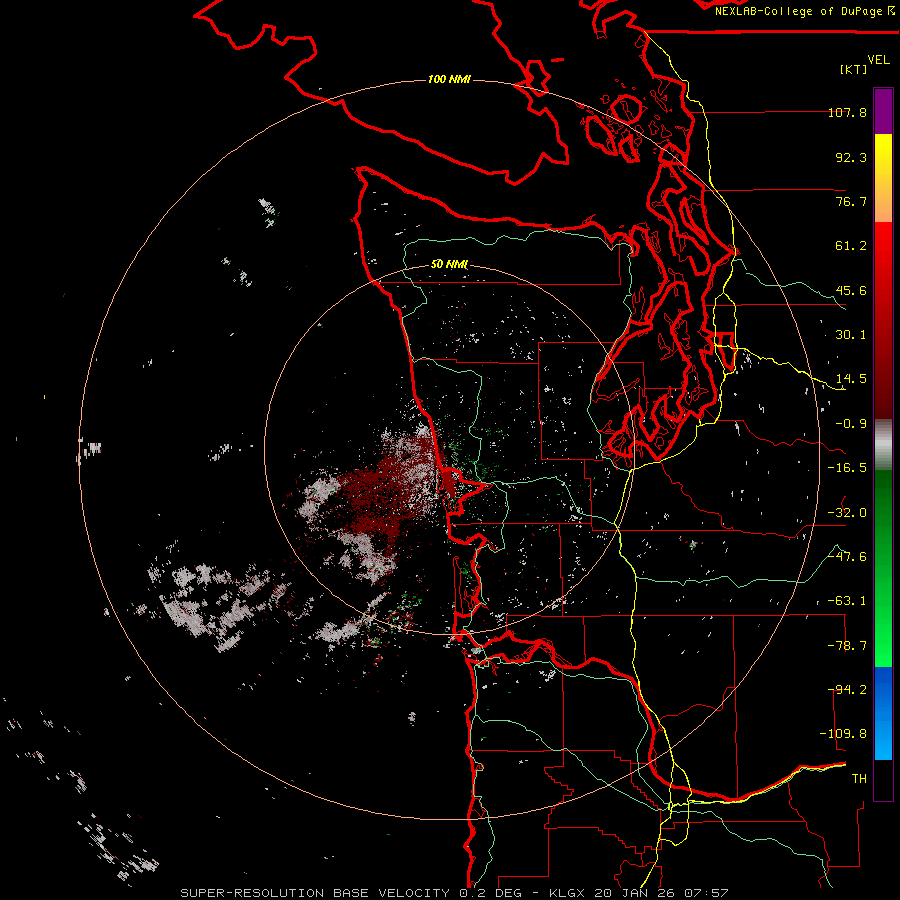Screen dimensions: 900x900
Task: Pick the purple segment of velocity colorbar
Action: click(883, 111)
